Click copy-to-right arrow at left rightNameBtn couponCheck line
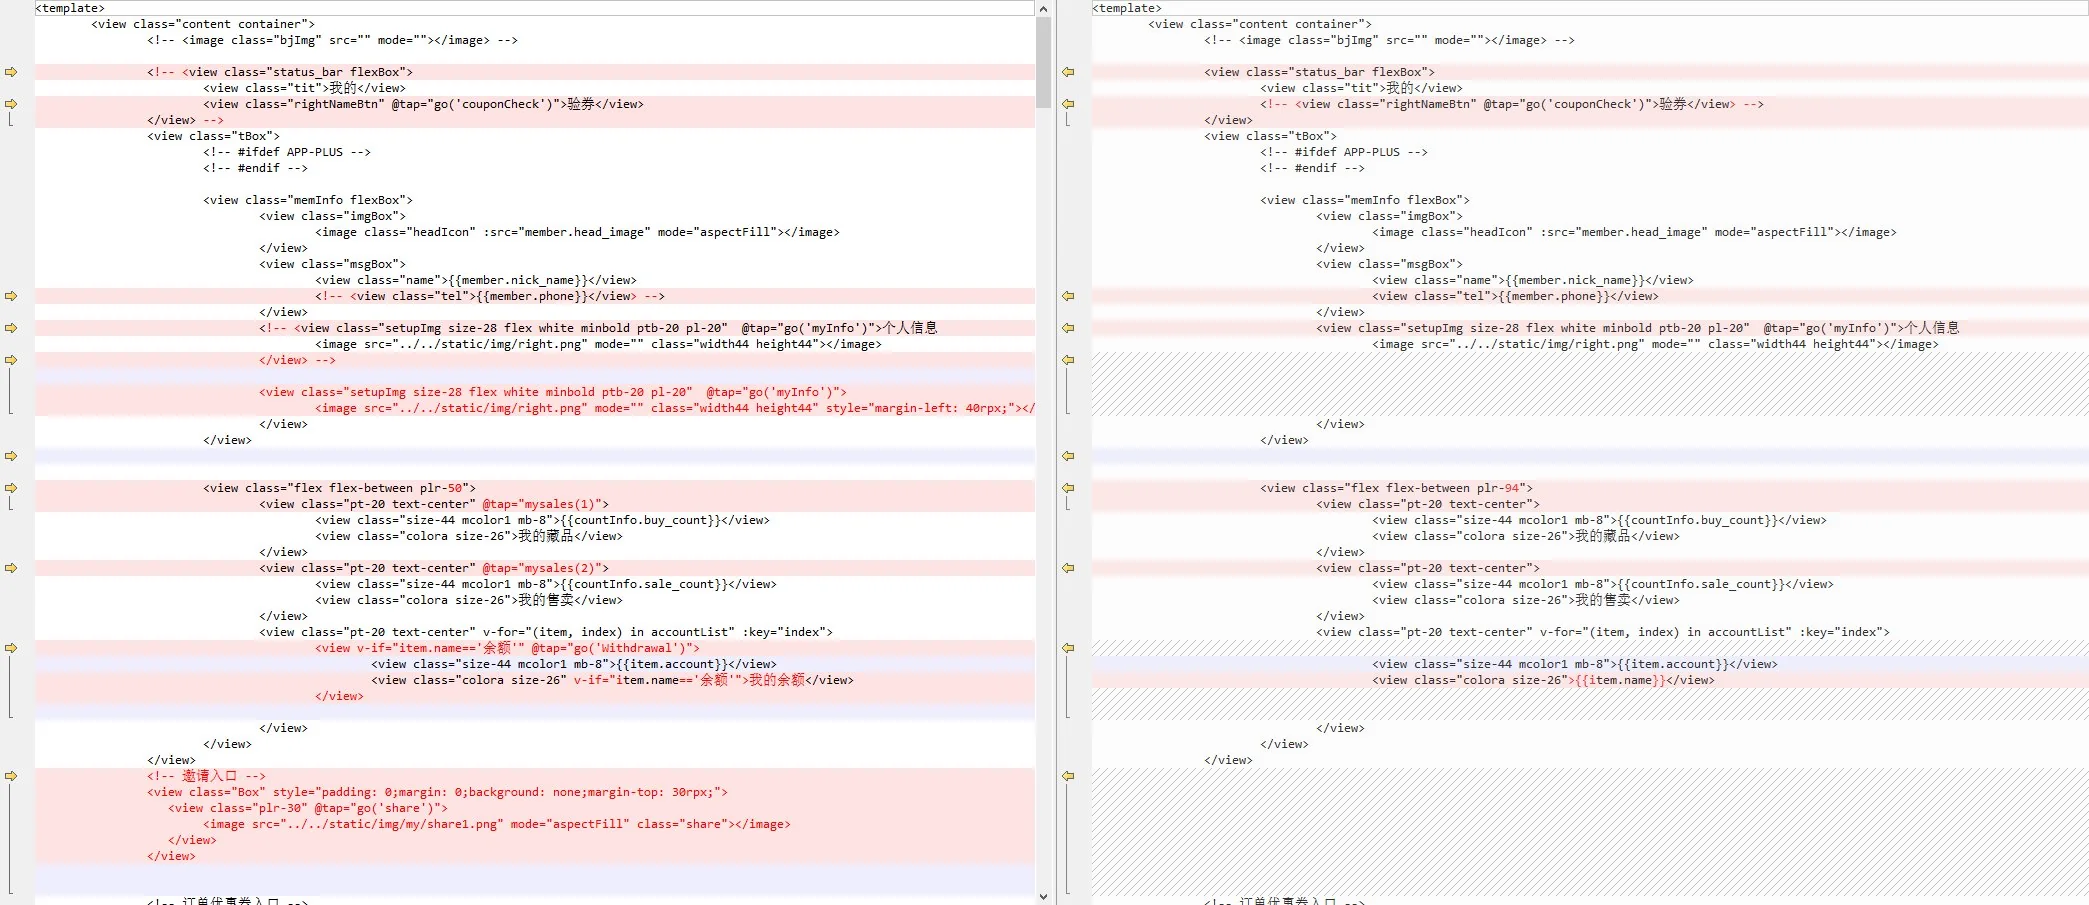The width and height of the screenshot is (2089, 905). [11, 104]
